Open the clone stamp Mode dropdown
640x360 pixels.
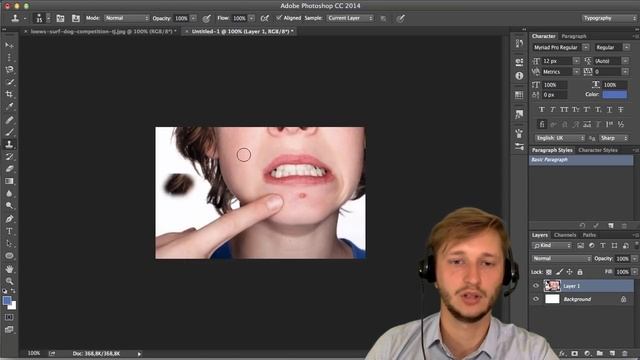[x=127, y=18]
